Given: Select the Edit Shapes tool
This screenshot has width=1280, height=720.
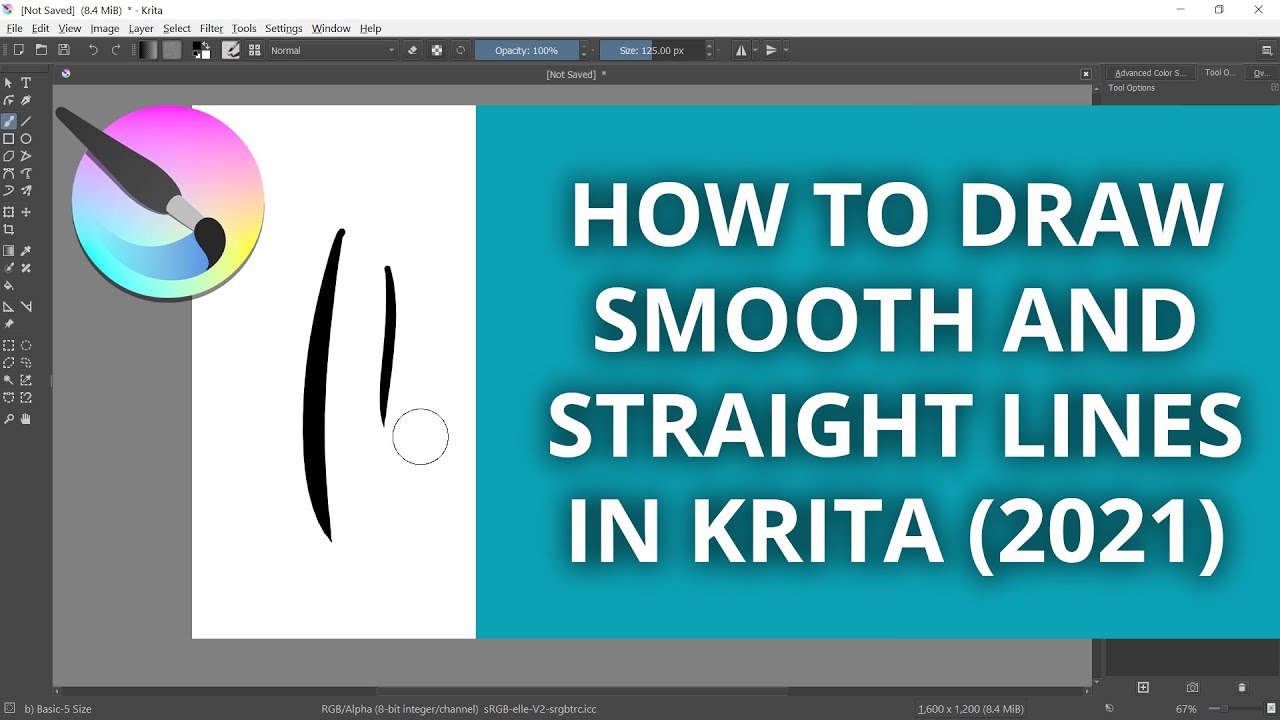Looking at the screenshot, I should coord(9,101).
